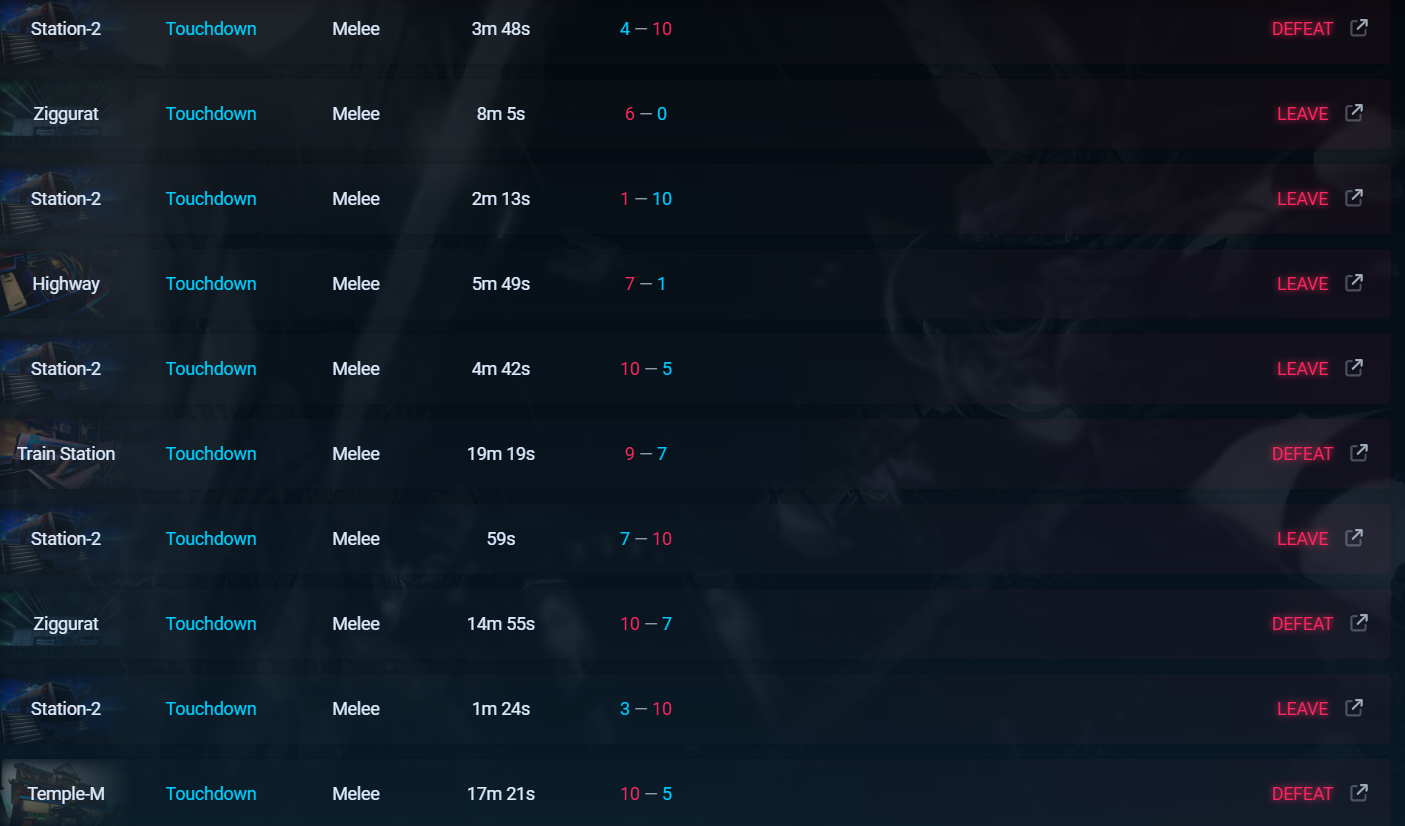
Task: Click Touchdown link for 8m 5s Ziggurat match
Action: (211, 114)
